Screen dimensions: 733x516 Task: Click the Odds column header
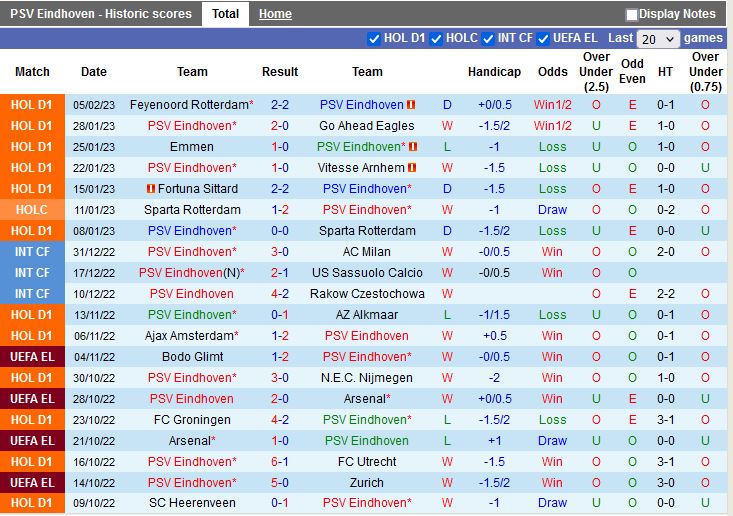(553, 72)
